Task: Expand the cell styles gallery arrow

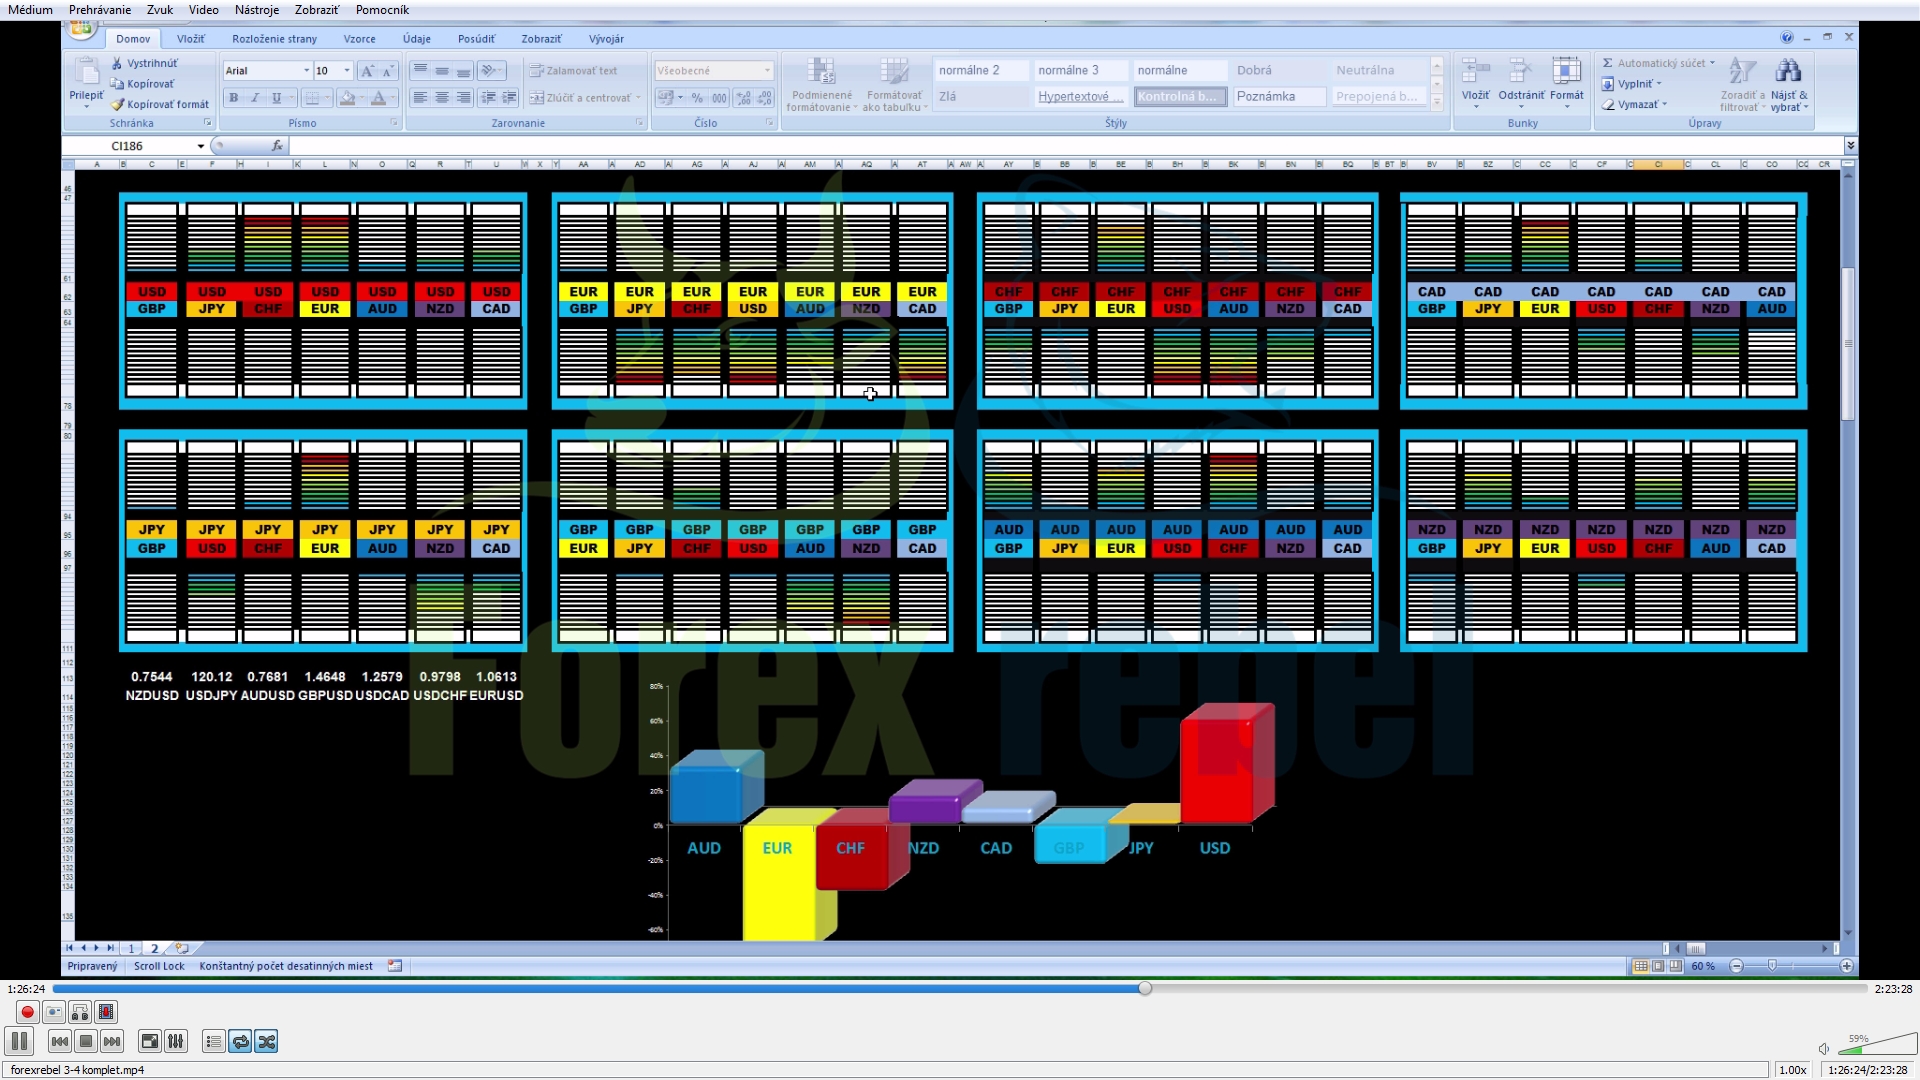Action: coord(1437,102)
